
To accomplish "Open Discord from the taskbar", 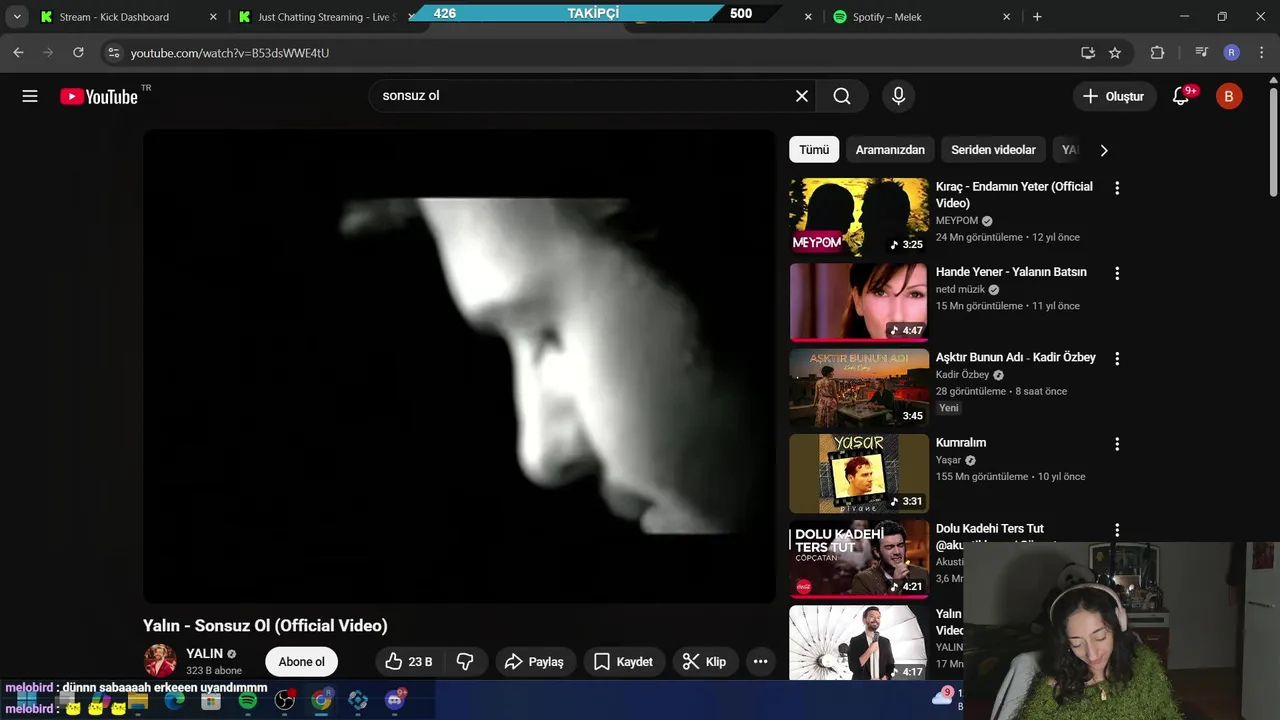I will pyautogui.click(x=395, y=701).
